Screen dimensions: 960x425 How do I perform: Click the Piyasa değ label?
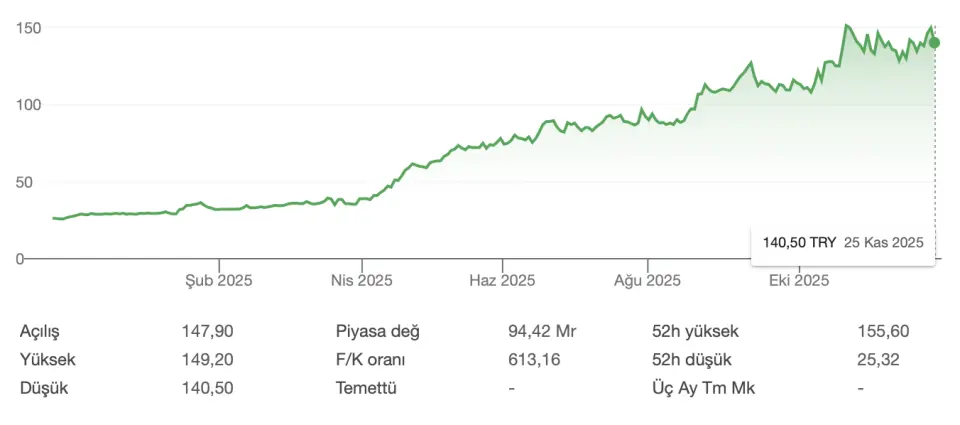tap(378, 331)
